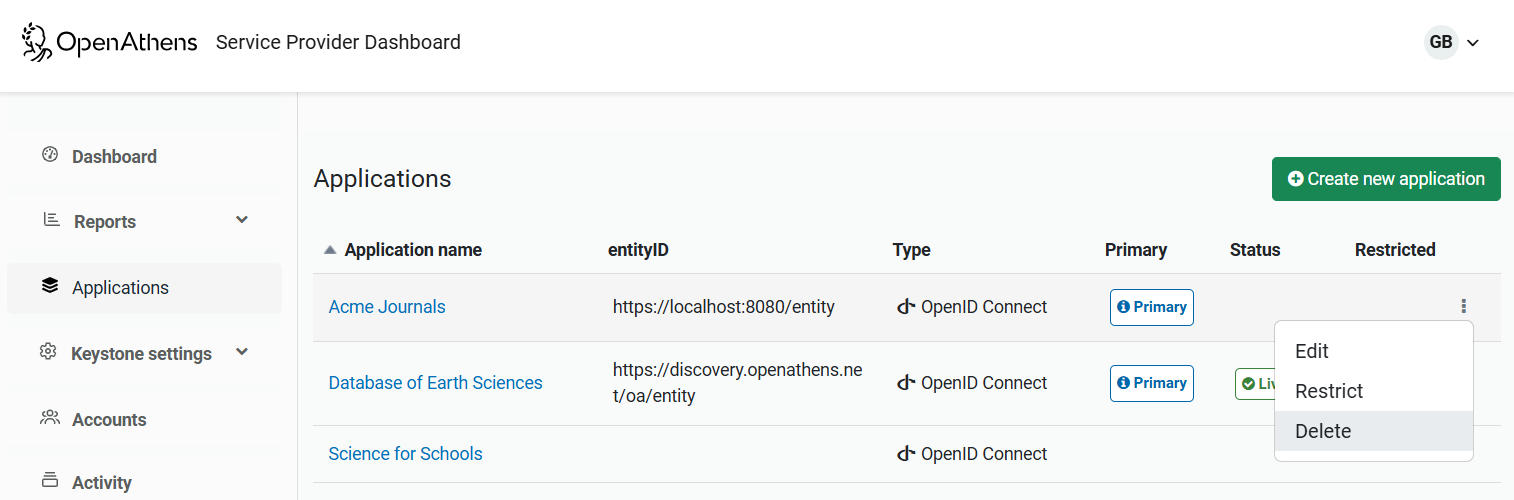Image resolution: width=1514 pixels, height=500 pixels.
Task: Click OpenID Connect icon in Acme Journals row
Action: [906, 307]
